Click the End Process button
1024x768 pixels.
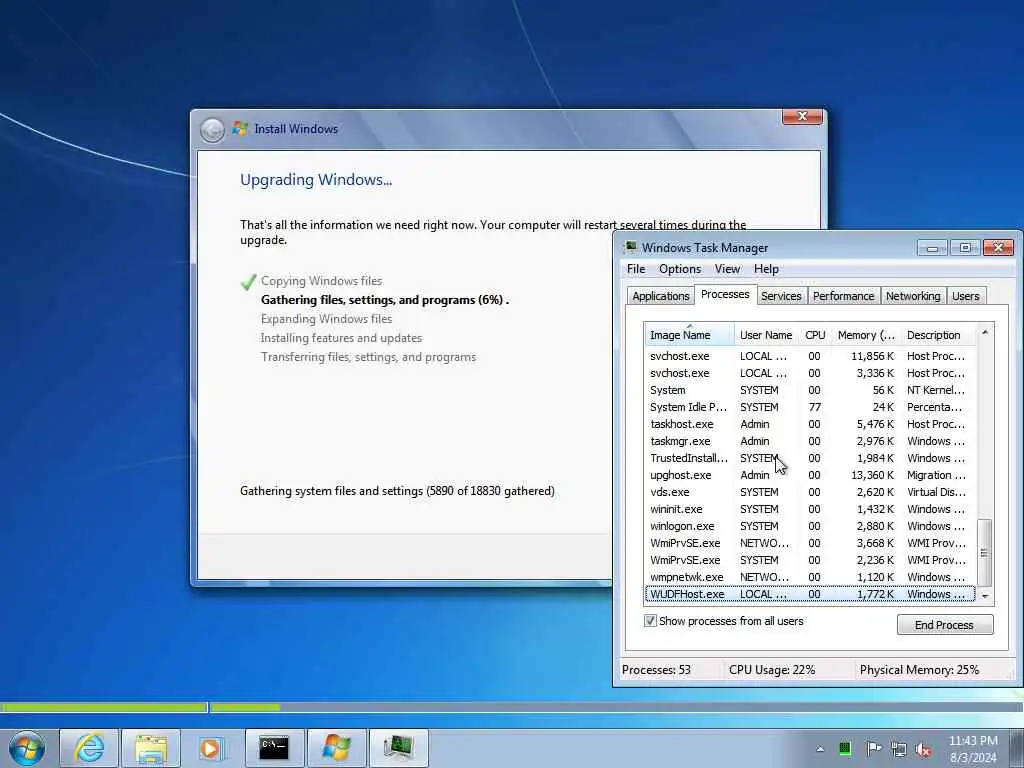944,625
